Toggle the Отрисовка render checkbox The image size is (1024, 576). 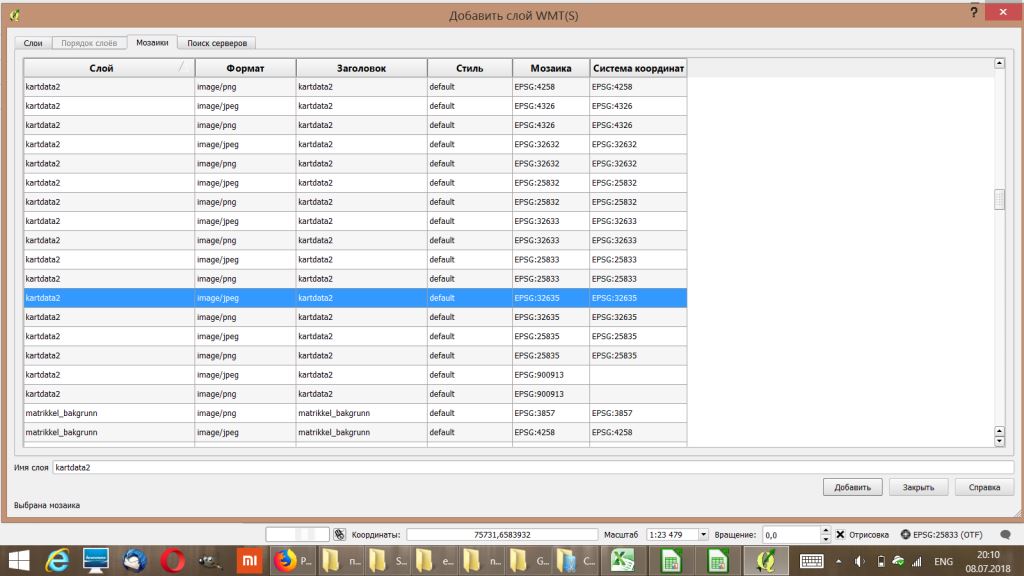click(840, 535)
